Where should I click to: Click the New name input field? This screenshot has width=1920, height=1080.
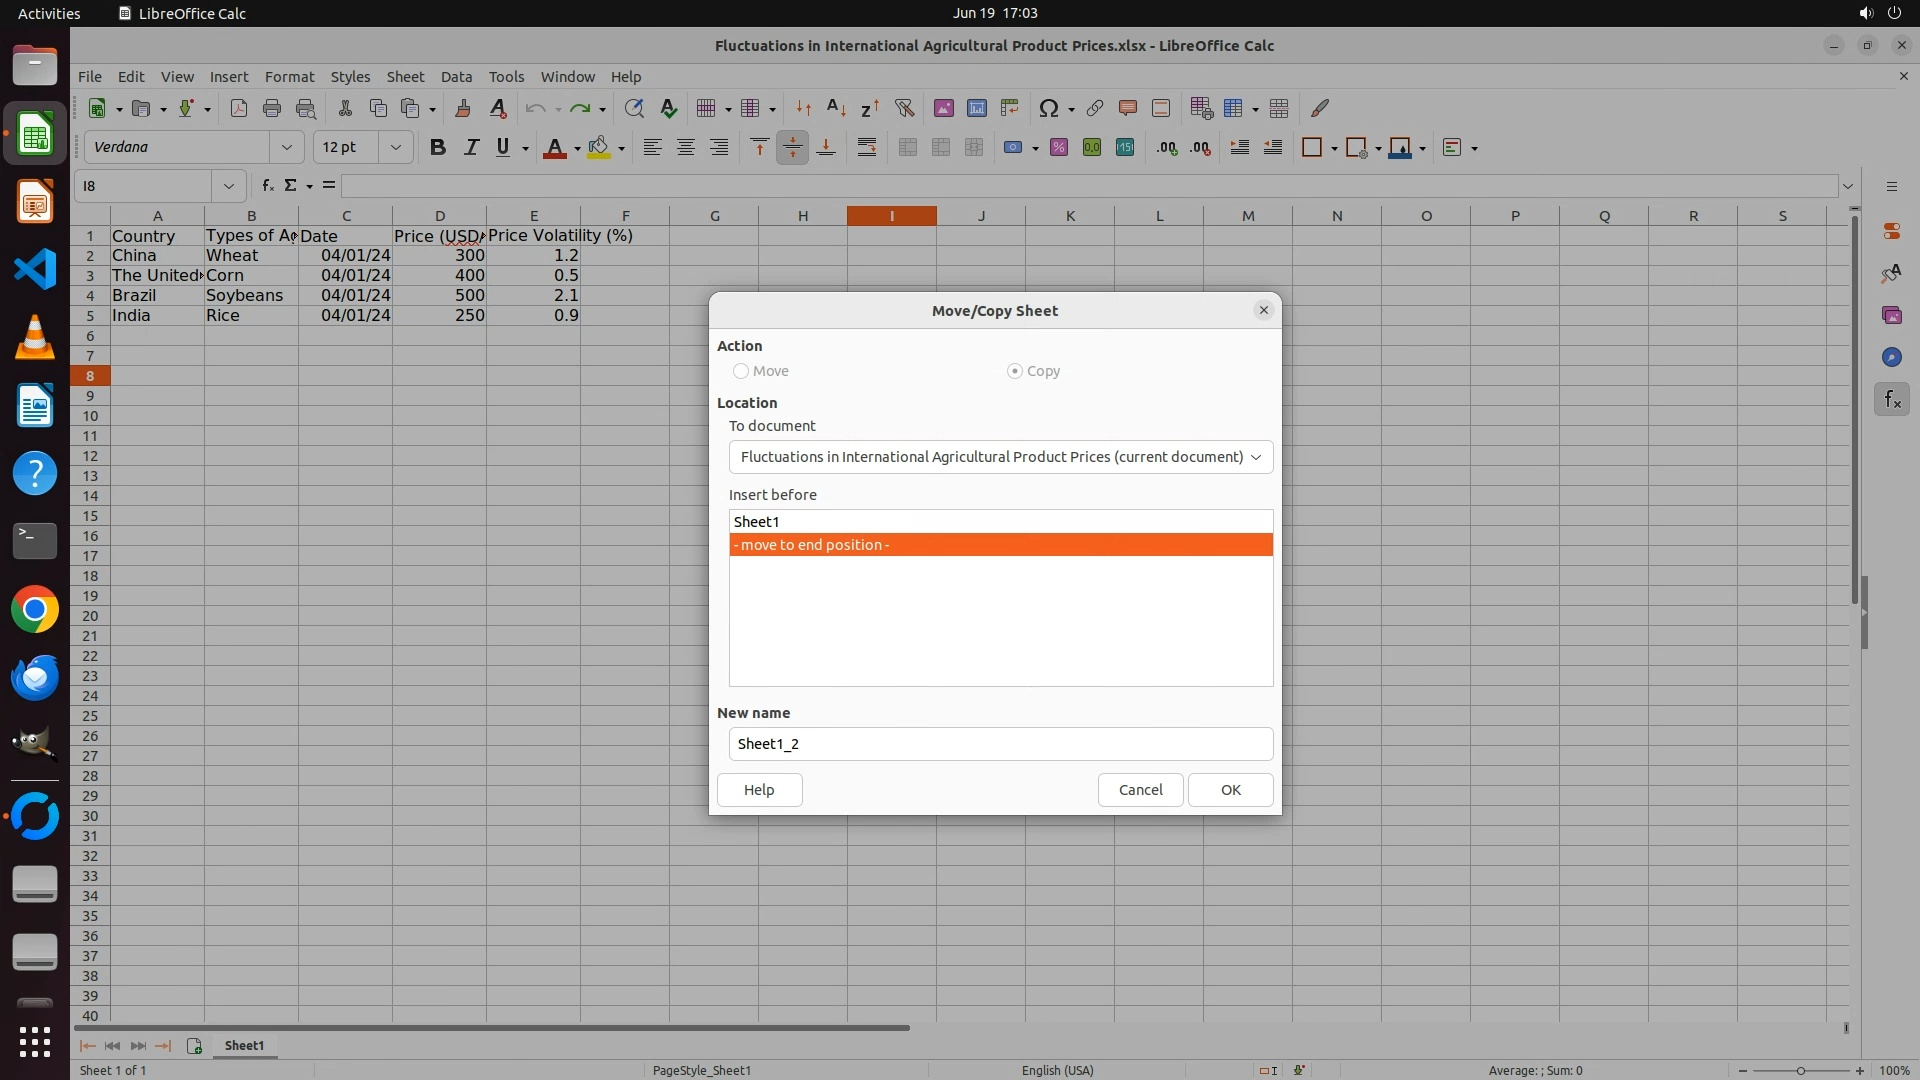pos(1000,744)
